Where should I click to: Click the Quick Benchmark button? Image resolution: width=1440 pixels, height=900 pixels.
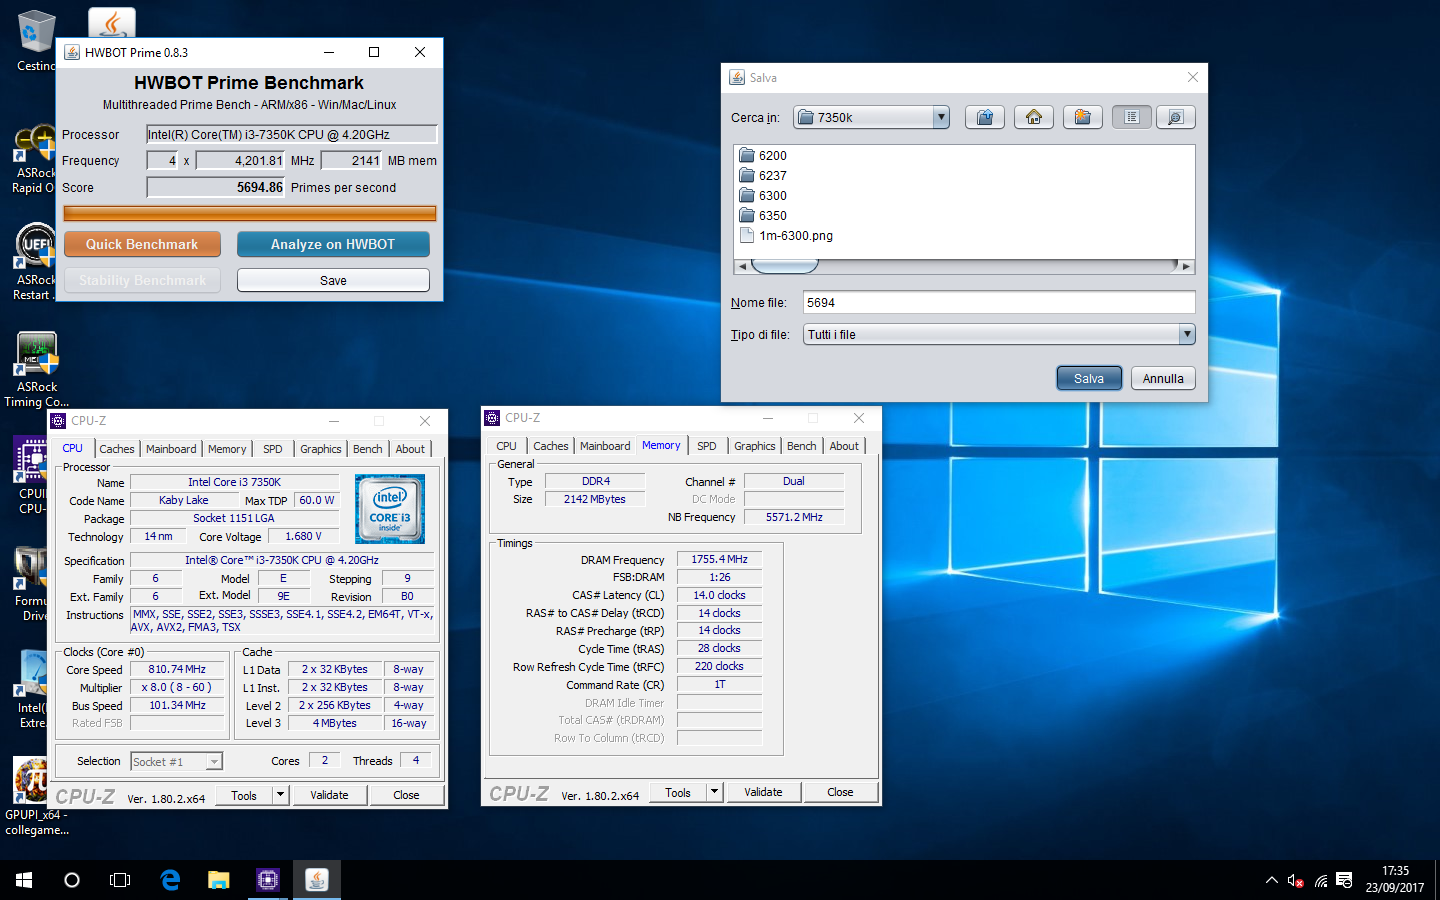click(x=142, y=245)
